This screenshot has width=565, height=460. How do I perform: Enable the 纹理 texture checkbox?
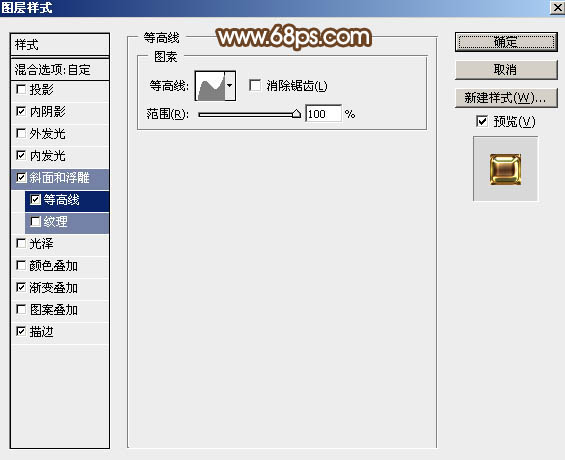35,221
